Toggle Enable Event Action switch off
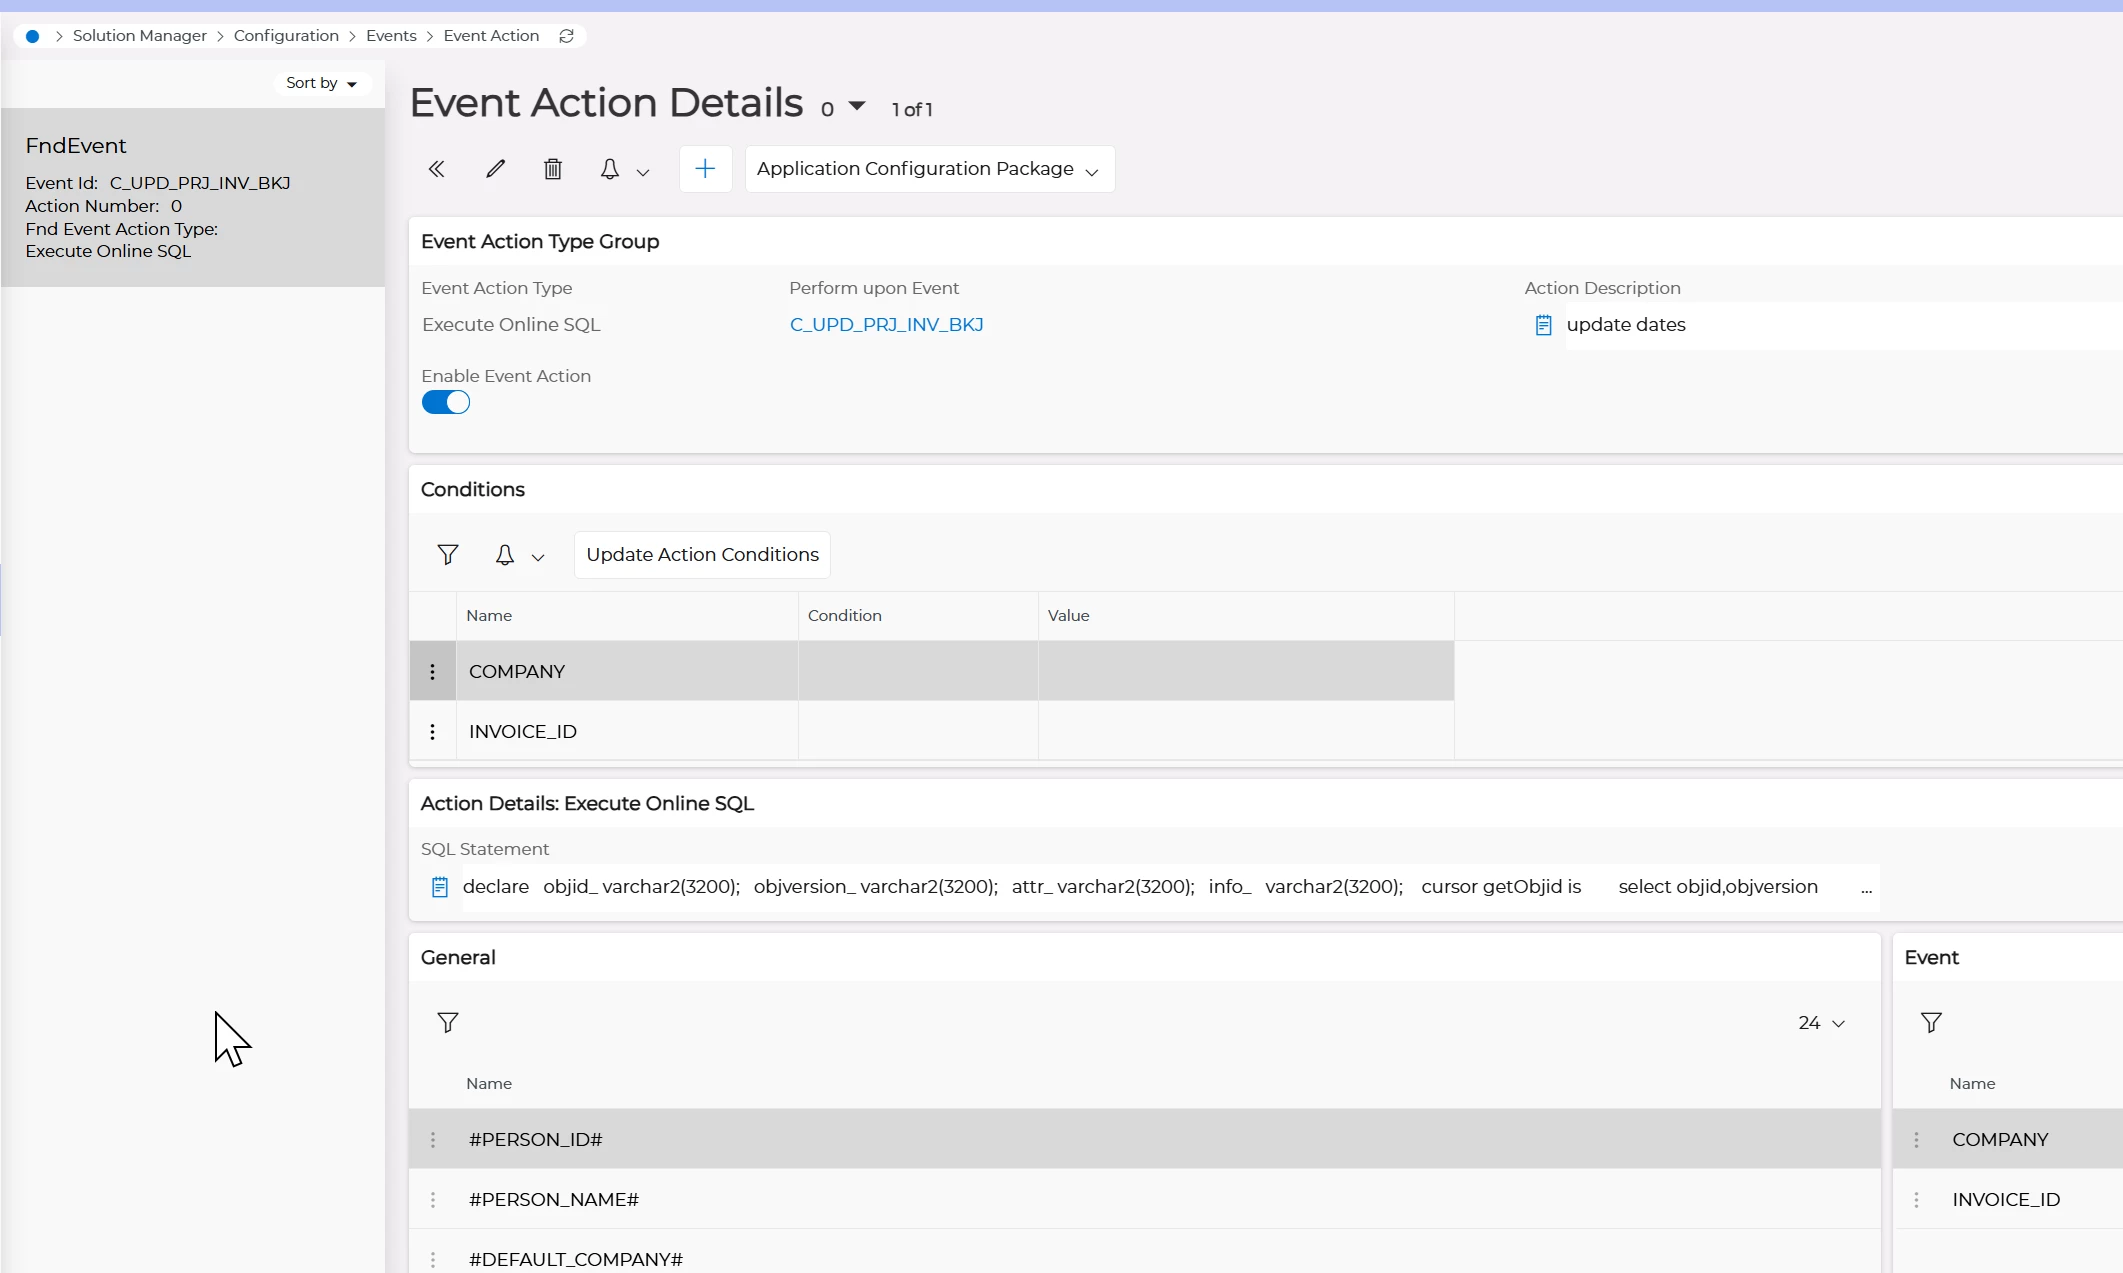Screen dimensions: 2123x1273 (446, 402)
